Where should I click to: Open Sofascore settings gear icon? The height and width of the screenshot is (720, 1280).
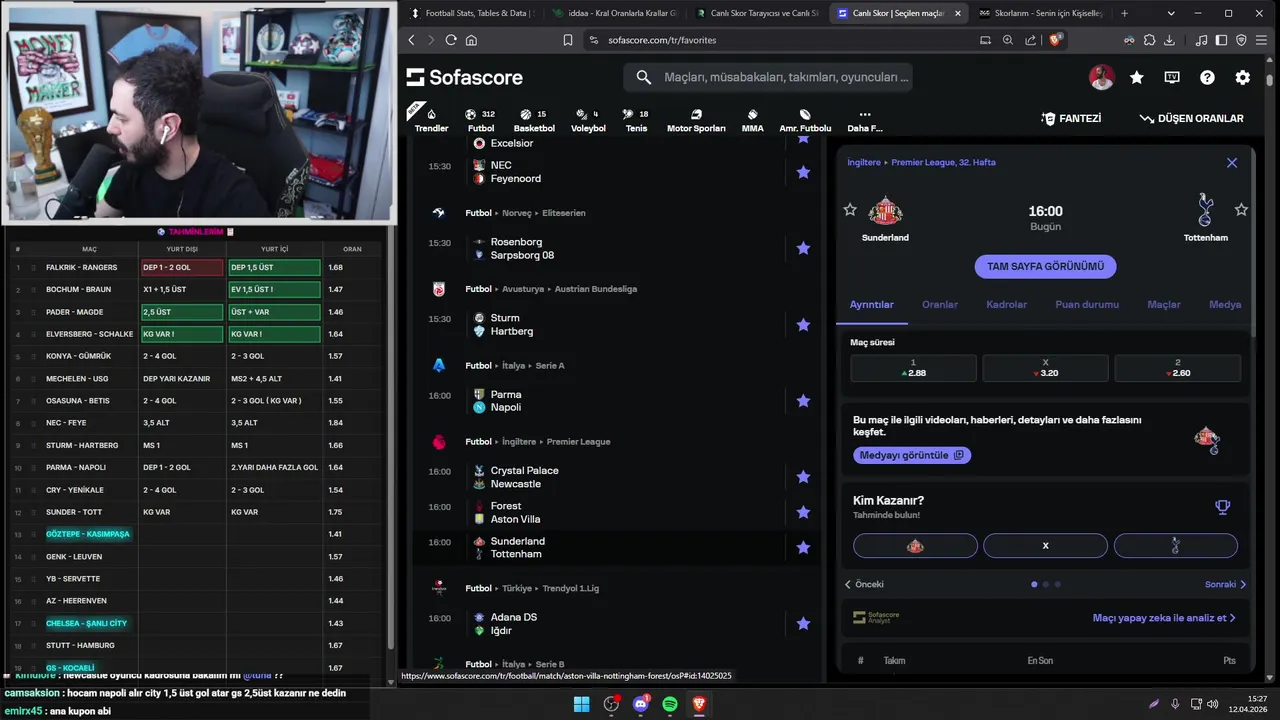tap(1243, 77)
